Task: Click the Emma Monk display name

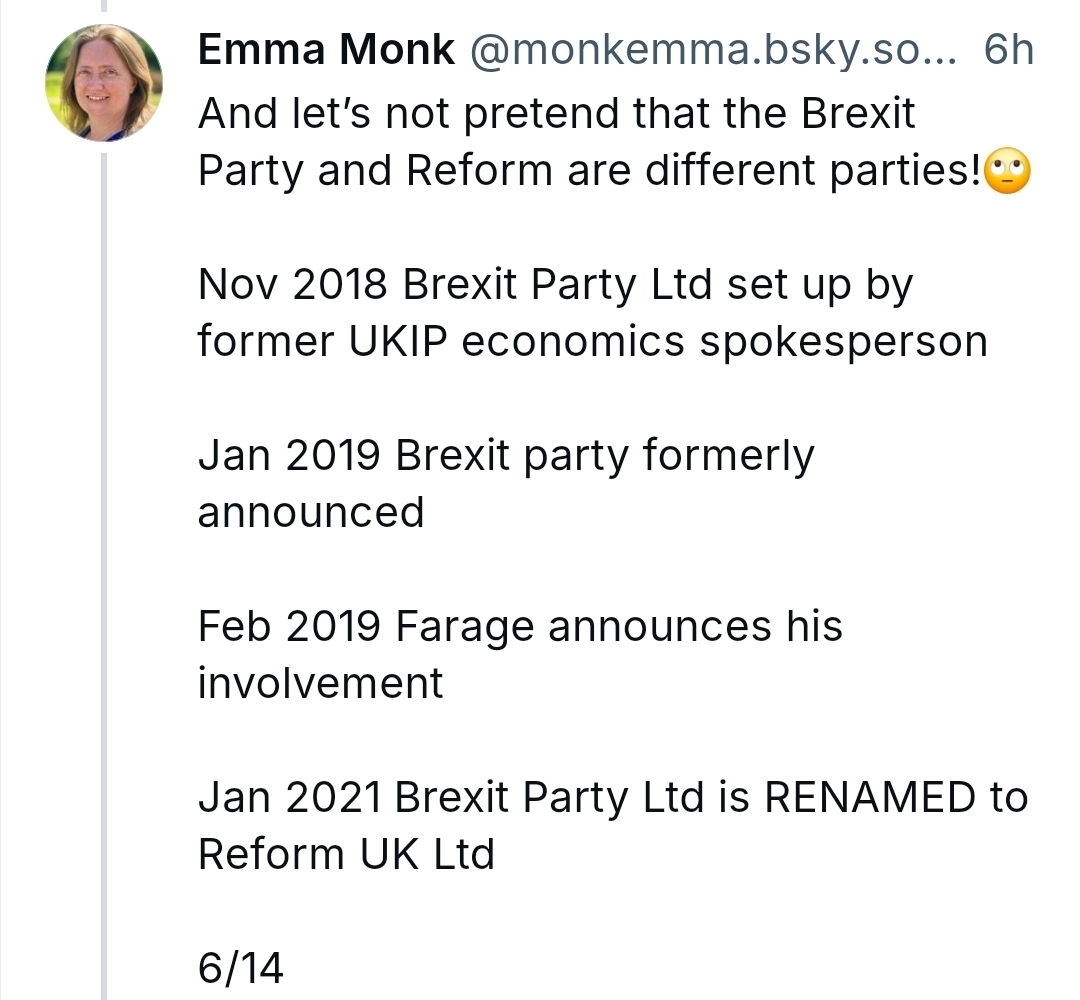Action: [x=326, y=51]
